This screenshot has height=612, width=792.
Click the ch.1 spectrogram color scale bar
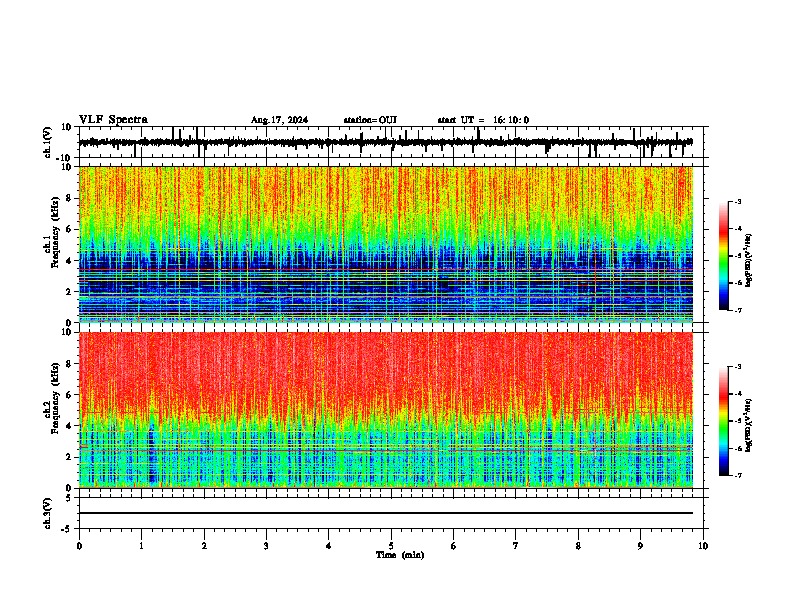coord(724,255)
